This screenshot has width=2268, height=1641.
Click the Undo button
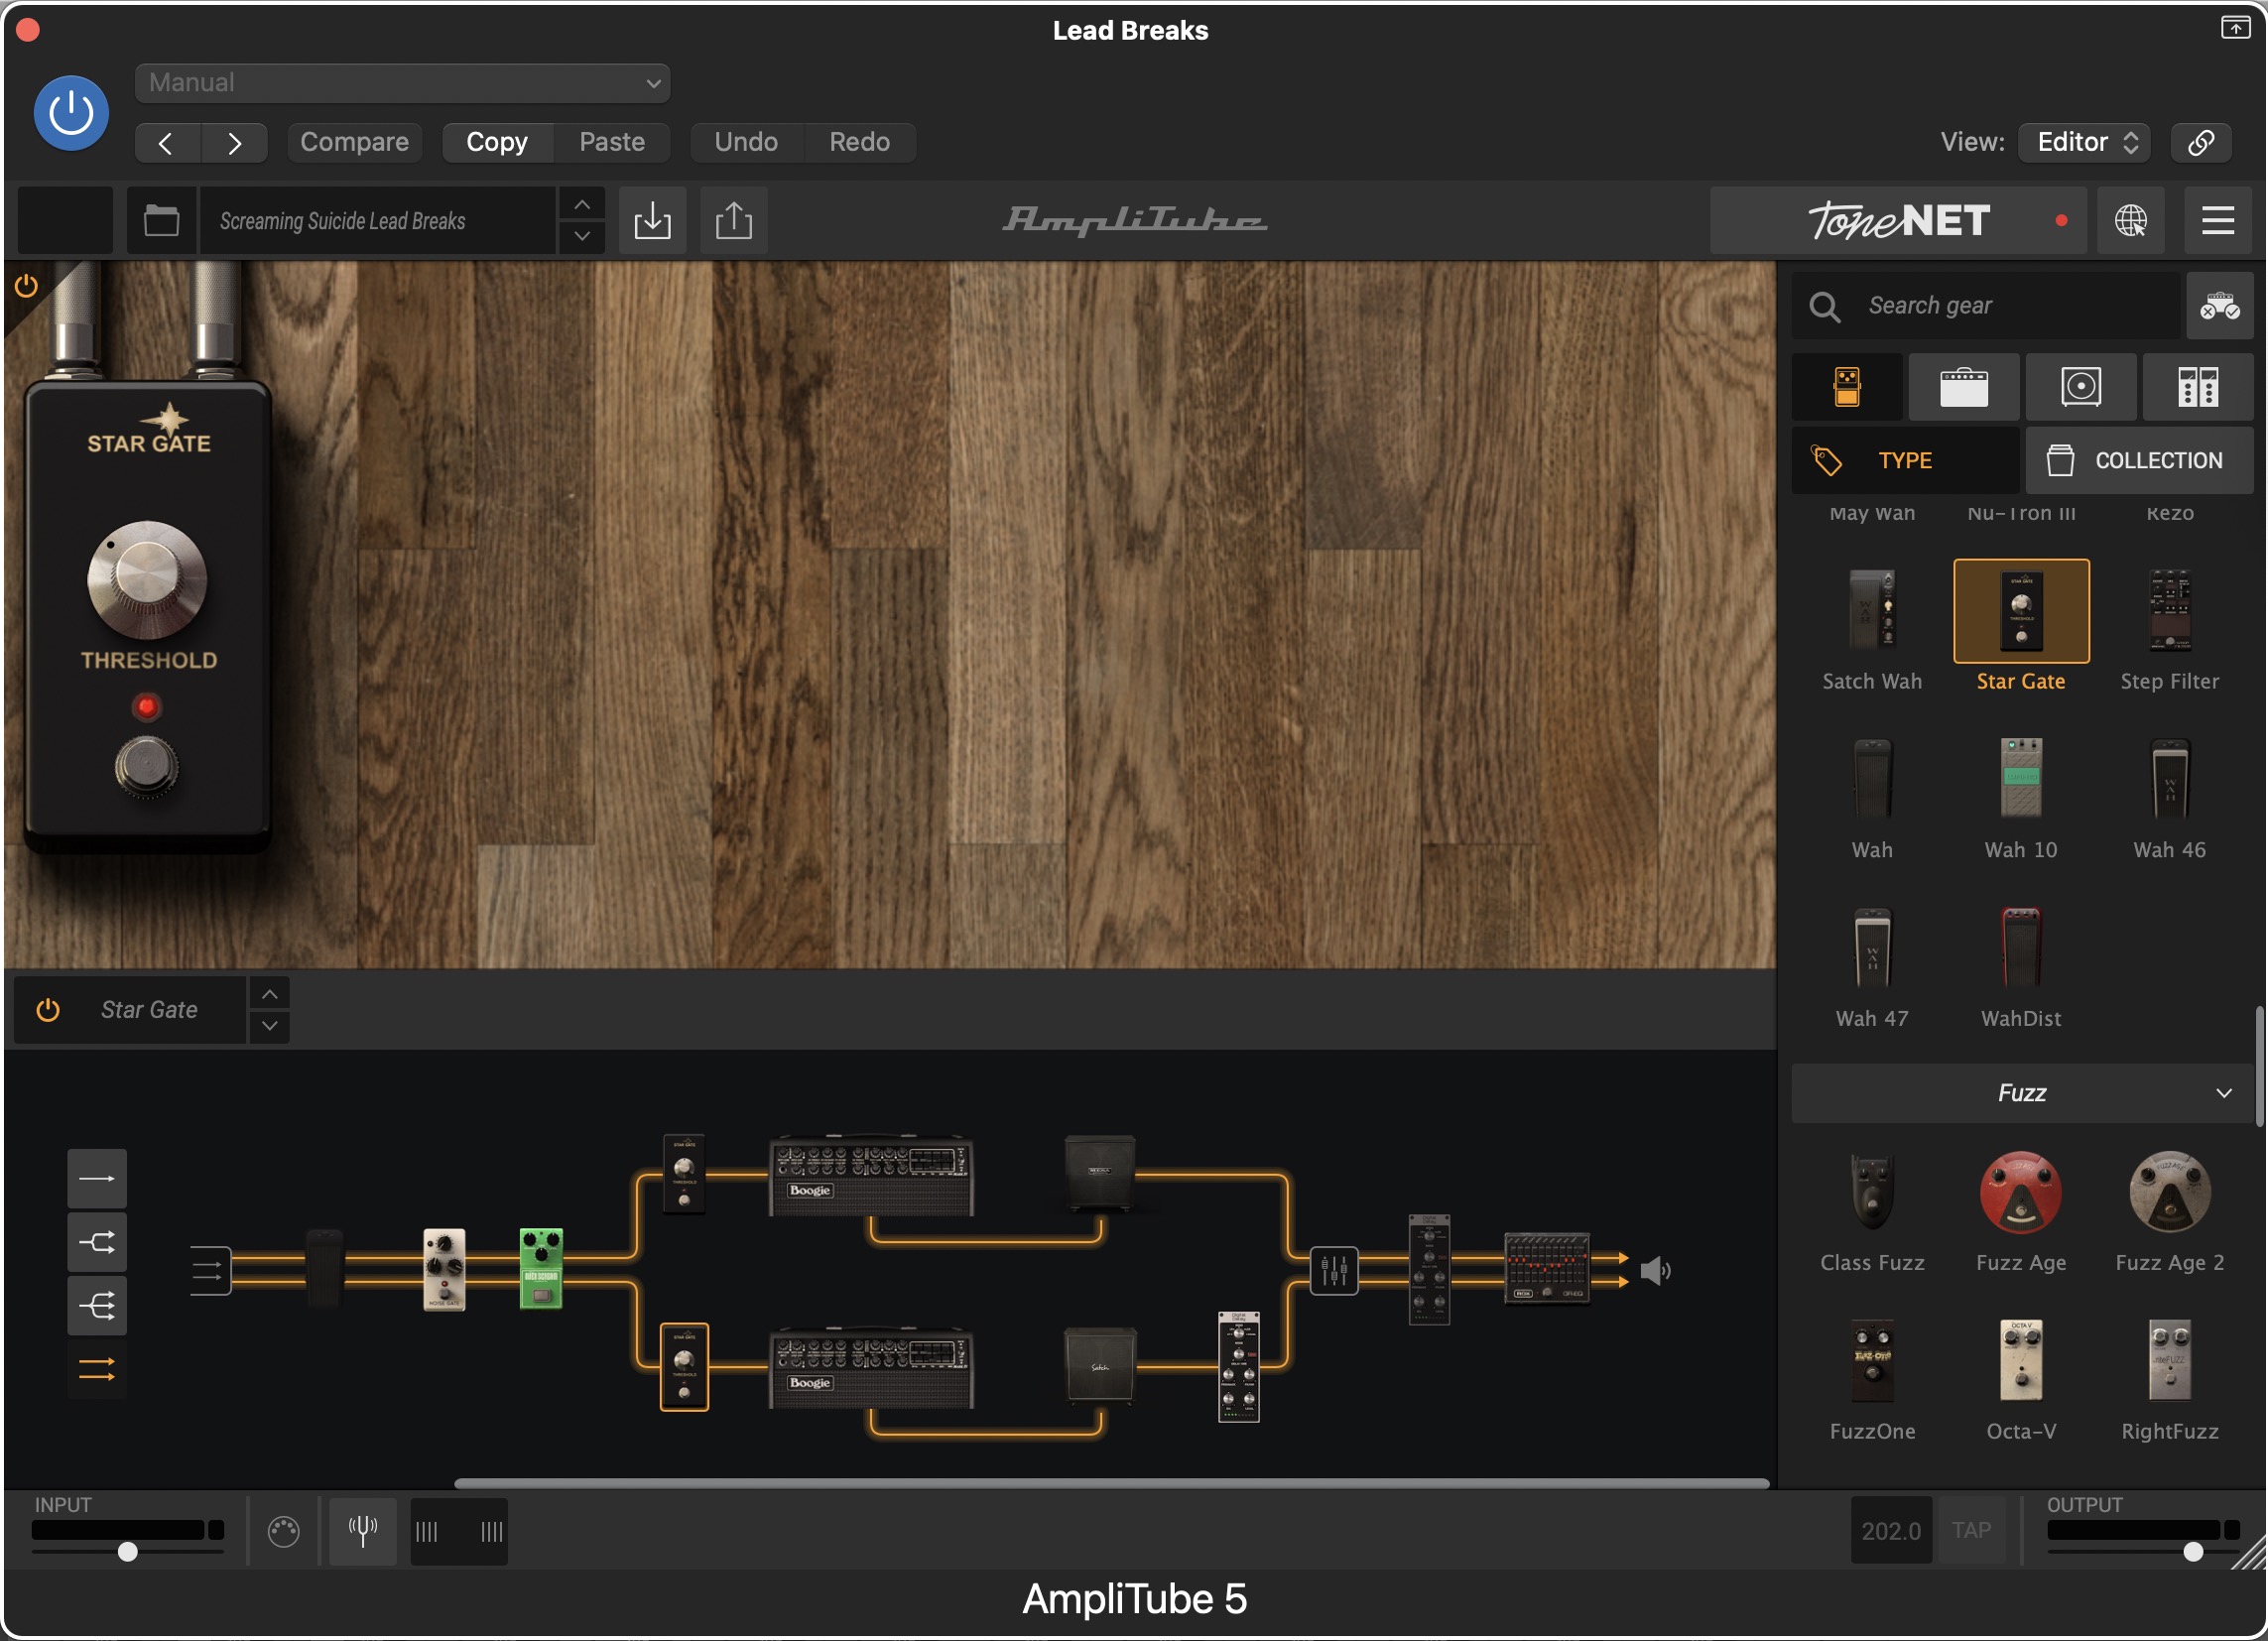point(746,142)
